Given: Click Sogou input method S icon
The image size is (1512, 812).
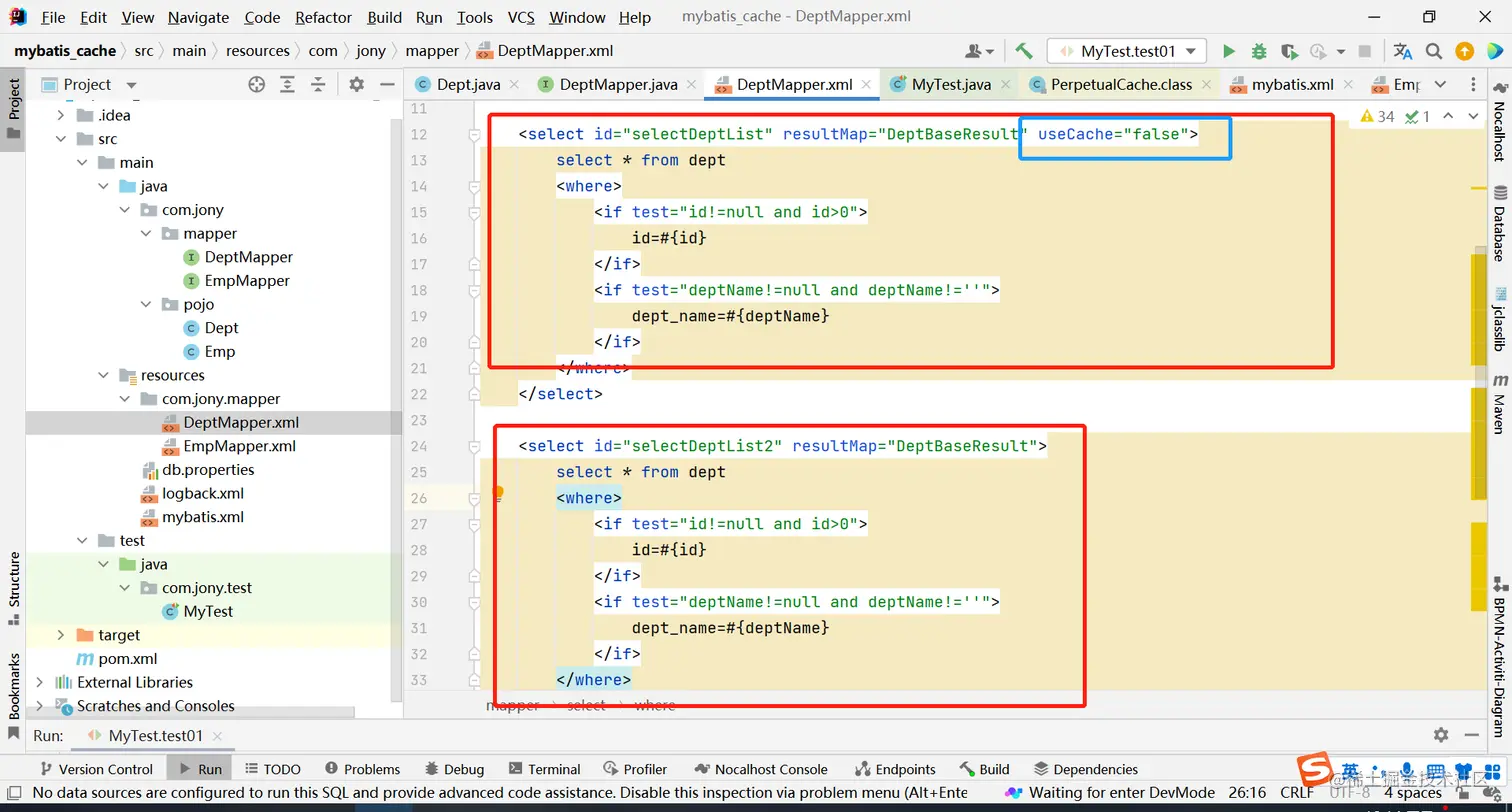Looking at the screenshot, I should pyautogui.click(x=1315, y=770).
